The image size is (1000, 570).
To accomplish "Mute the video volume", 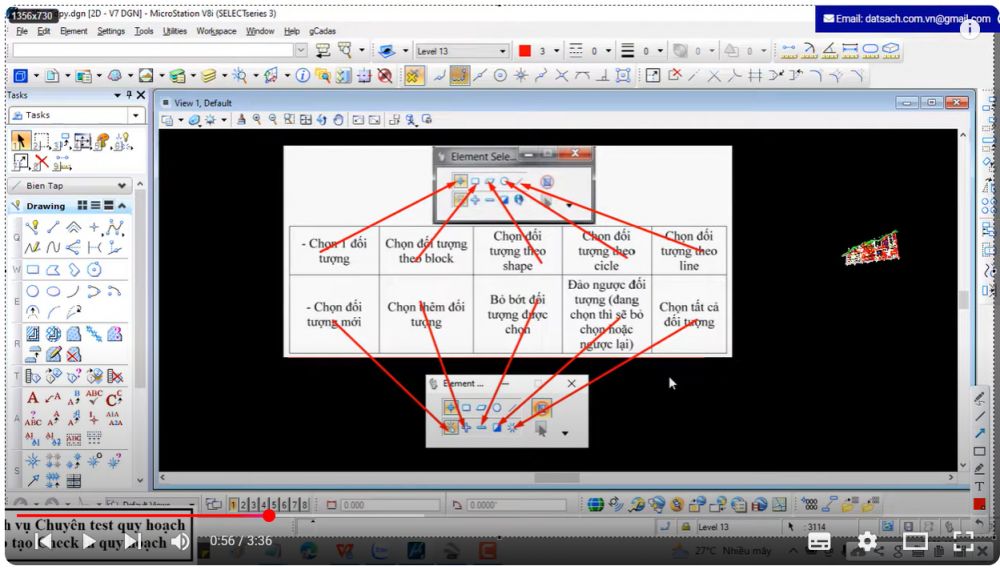I will pyautogui.click(x=180, y=541).
